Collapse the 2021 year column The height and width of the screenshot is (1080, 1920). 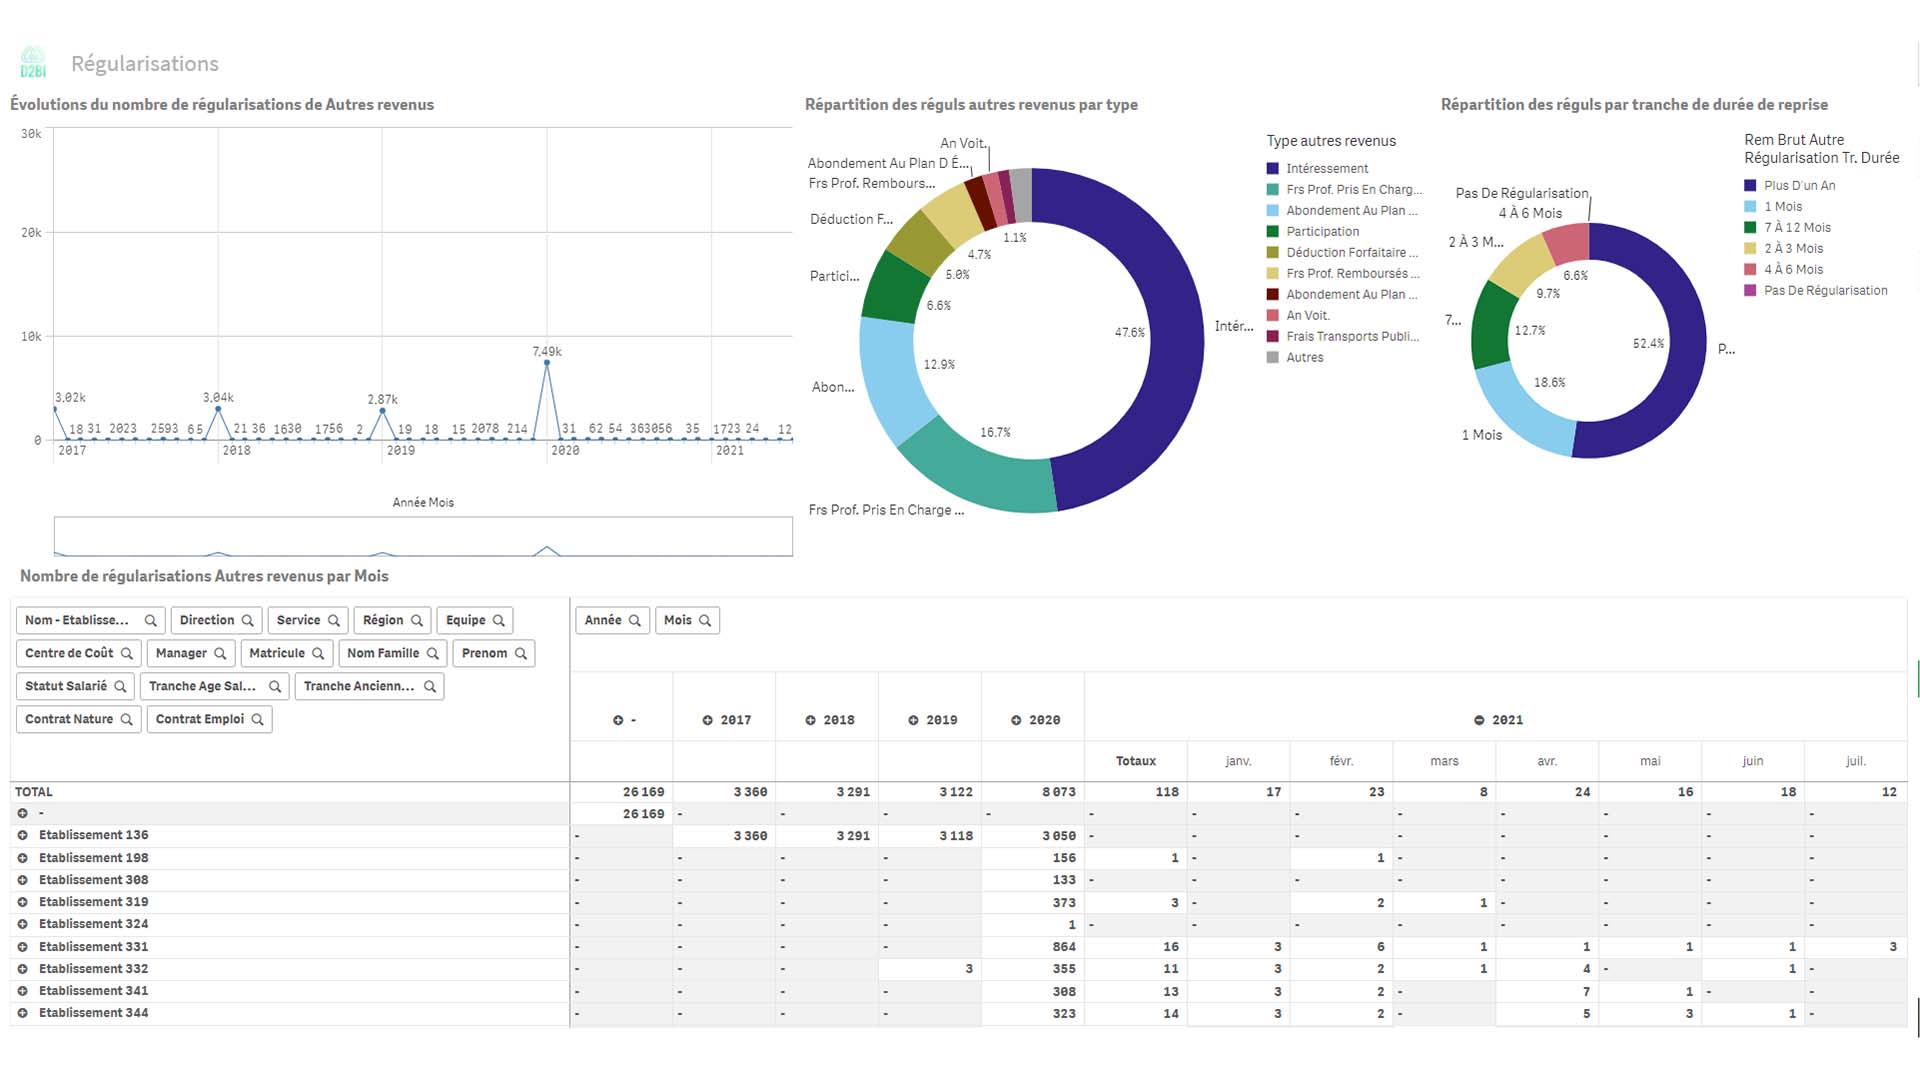(1479, 721)
